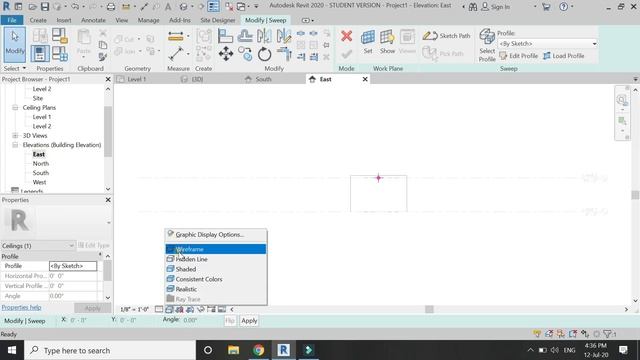640x360 pixels.
Task: Click the Move tool icon
Action: (226, 53)
